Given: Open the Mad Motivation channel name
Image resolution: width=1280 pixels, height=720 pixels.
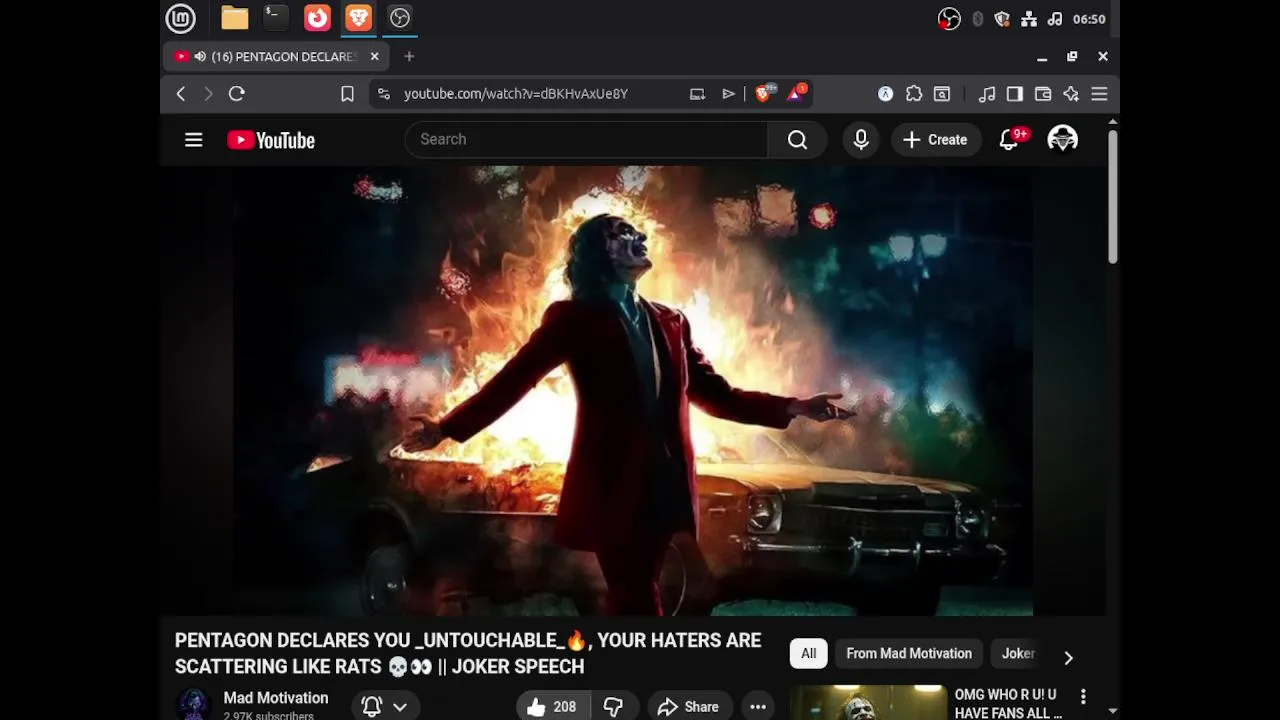Looking at the screenshot, I should (276, 698).
